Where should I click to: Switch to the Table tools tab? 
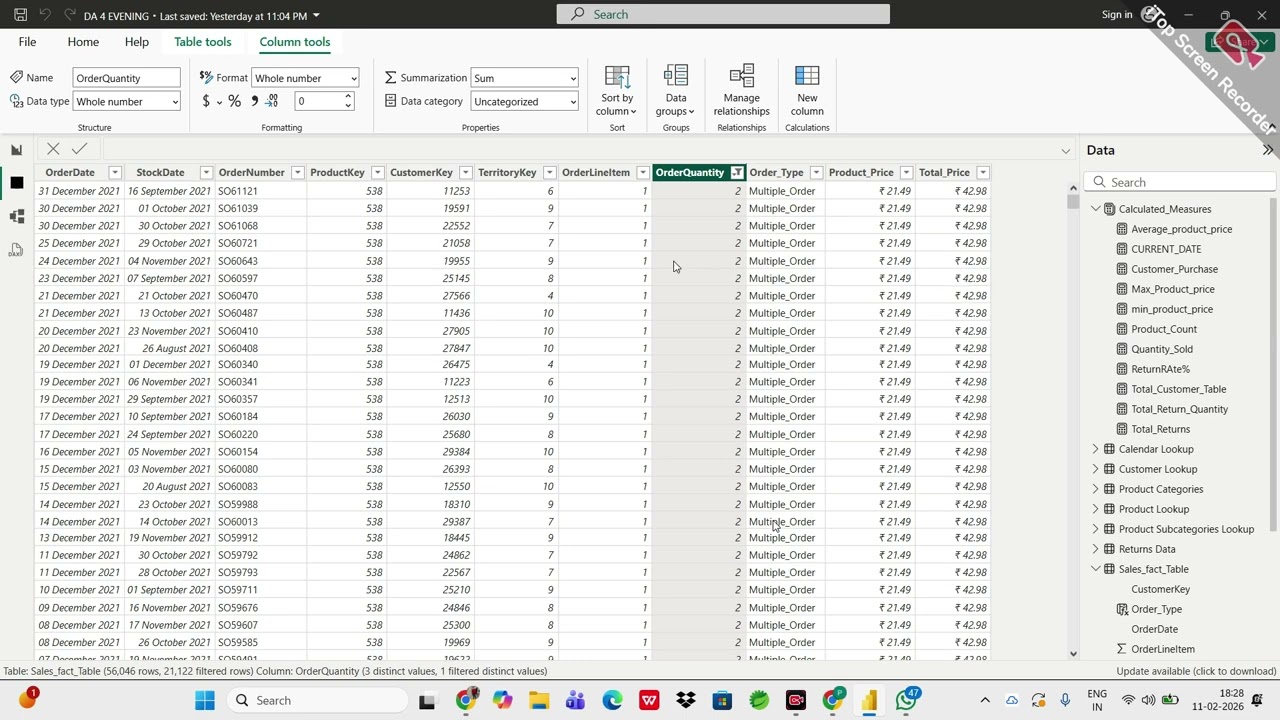203,42
